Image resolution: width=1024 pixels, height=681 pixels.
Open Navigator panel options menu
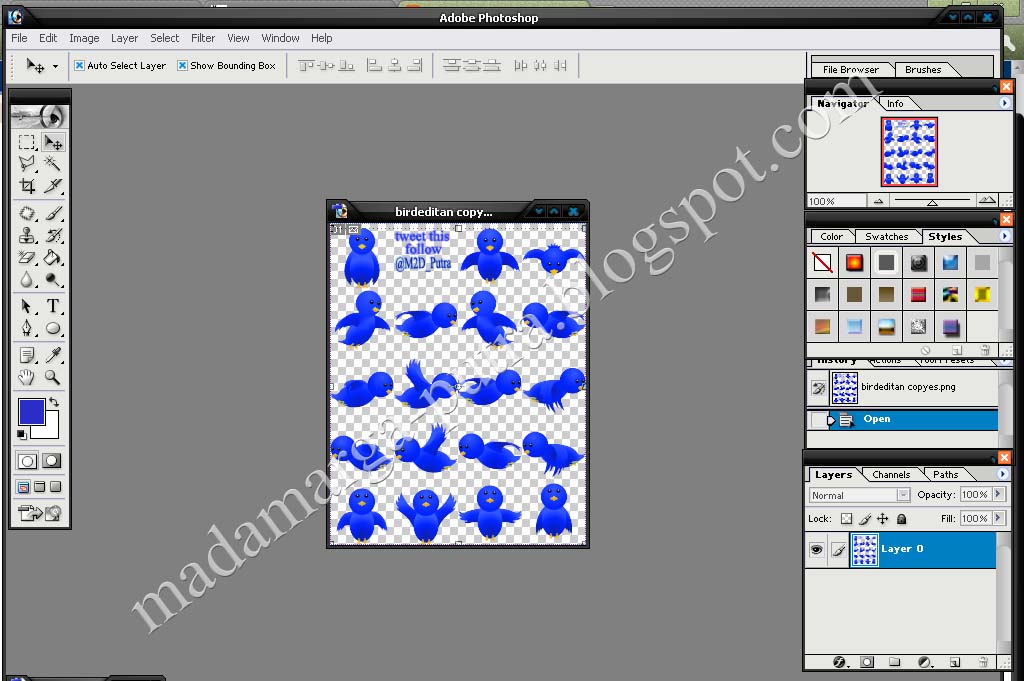pos(1004,103)
